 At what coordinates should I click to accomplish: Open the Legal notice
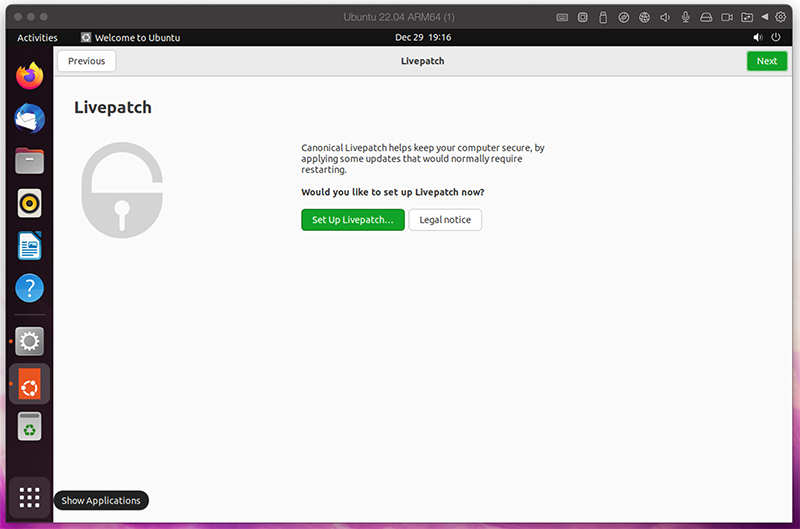(445, 220)
